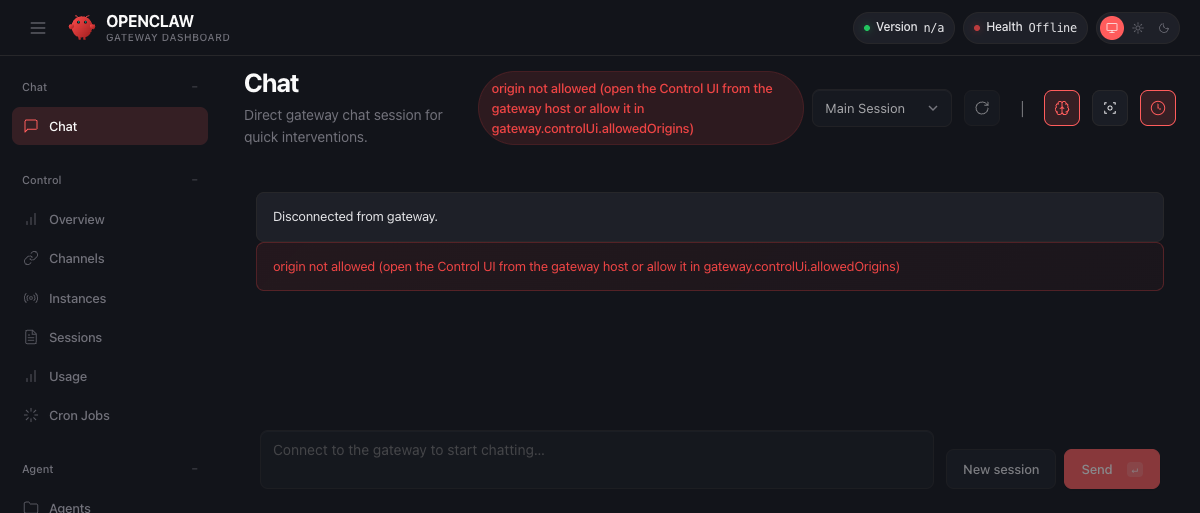This screenshot has width=1200, height=513.
Task: Click the New session button
Action: tap(1000, 469)
